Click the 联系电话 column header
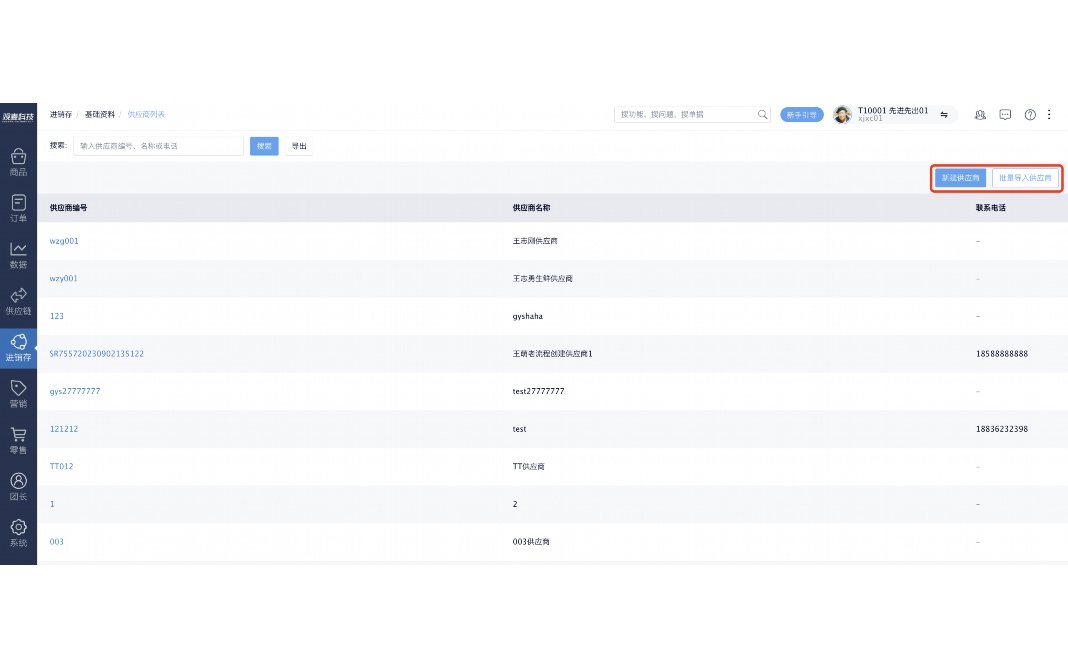The image size is (1068, 668). tap(990, 208)
